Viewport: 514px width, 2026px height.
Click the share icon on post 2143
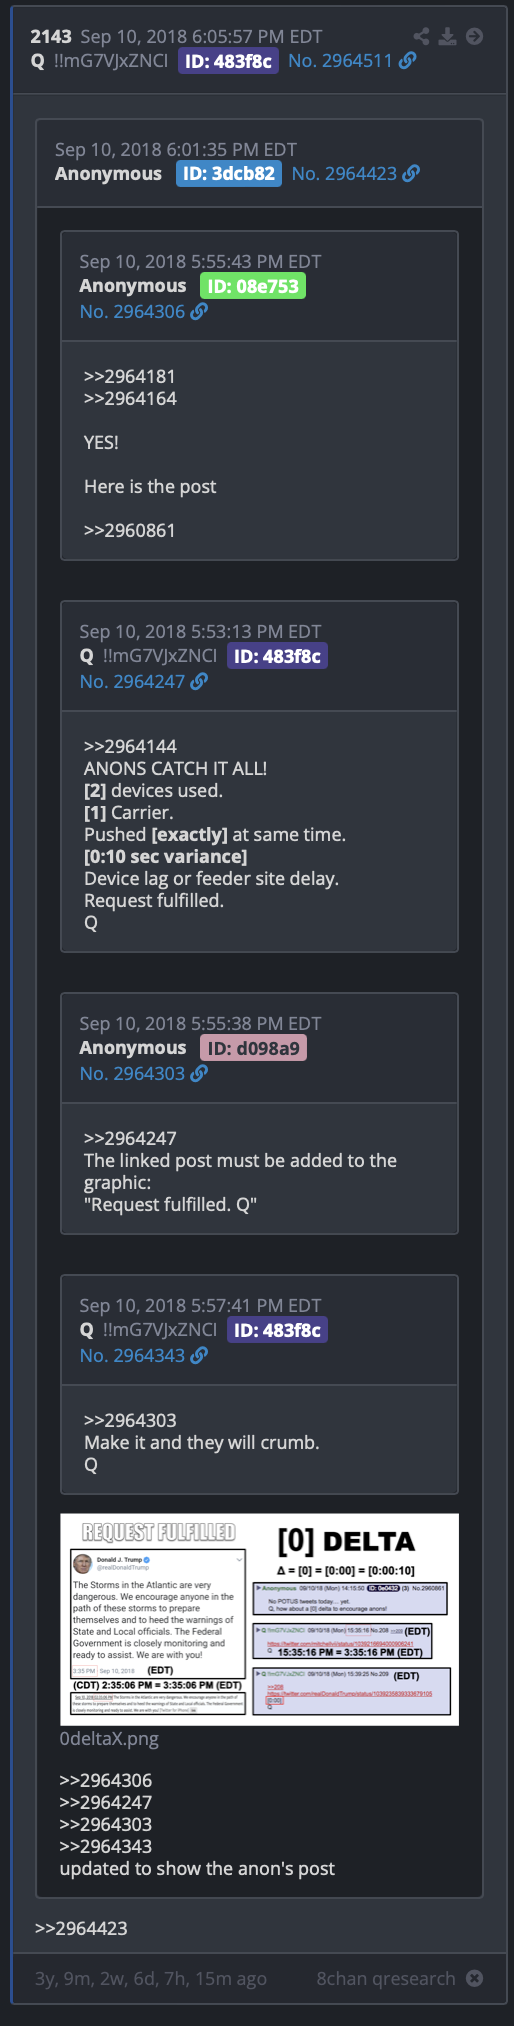(x=421, y=36)
